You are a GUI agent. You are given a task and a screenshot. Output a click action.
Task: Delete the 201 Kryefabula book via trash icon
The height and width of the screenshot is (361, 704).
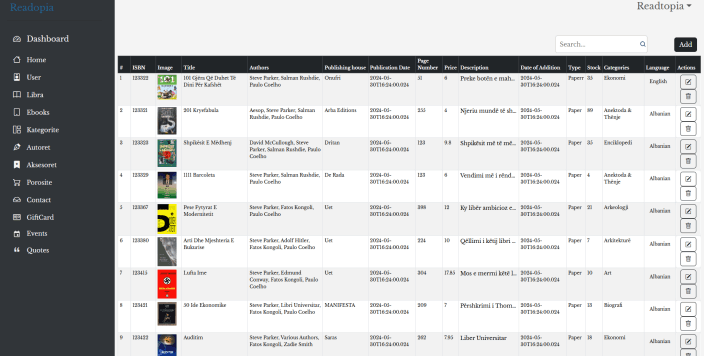pyautogui.click(x=688, y=128)
